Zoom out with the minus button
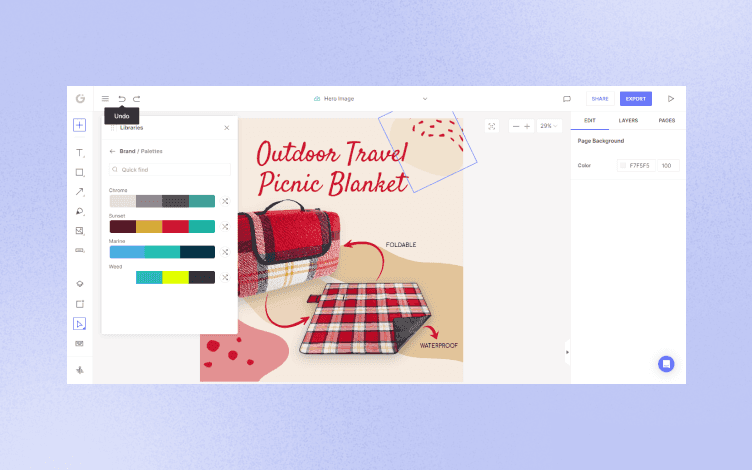Image resolution: width=752 pixels, height=470 pixels. tap(516, 126)
